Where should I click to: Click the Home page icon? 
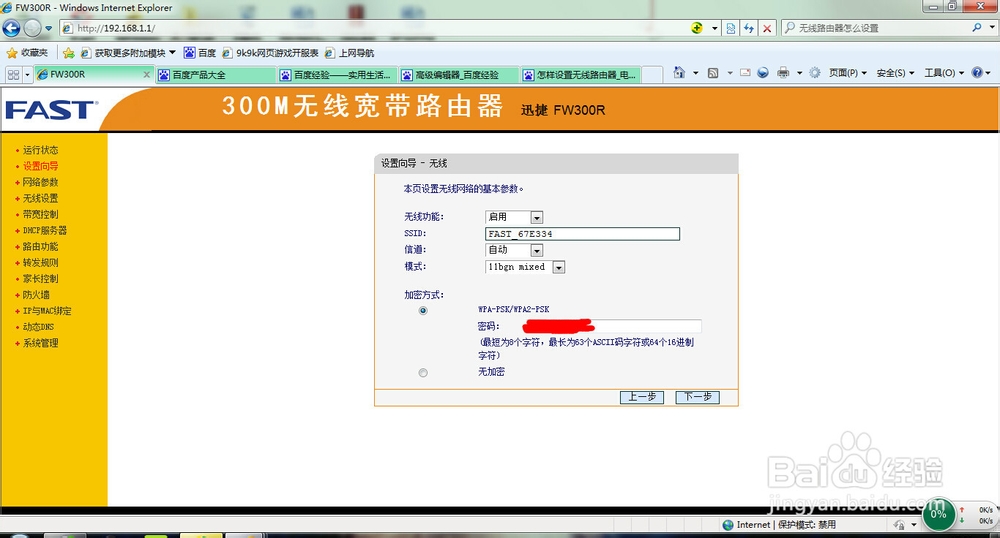tap(679, 73)
